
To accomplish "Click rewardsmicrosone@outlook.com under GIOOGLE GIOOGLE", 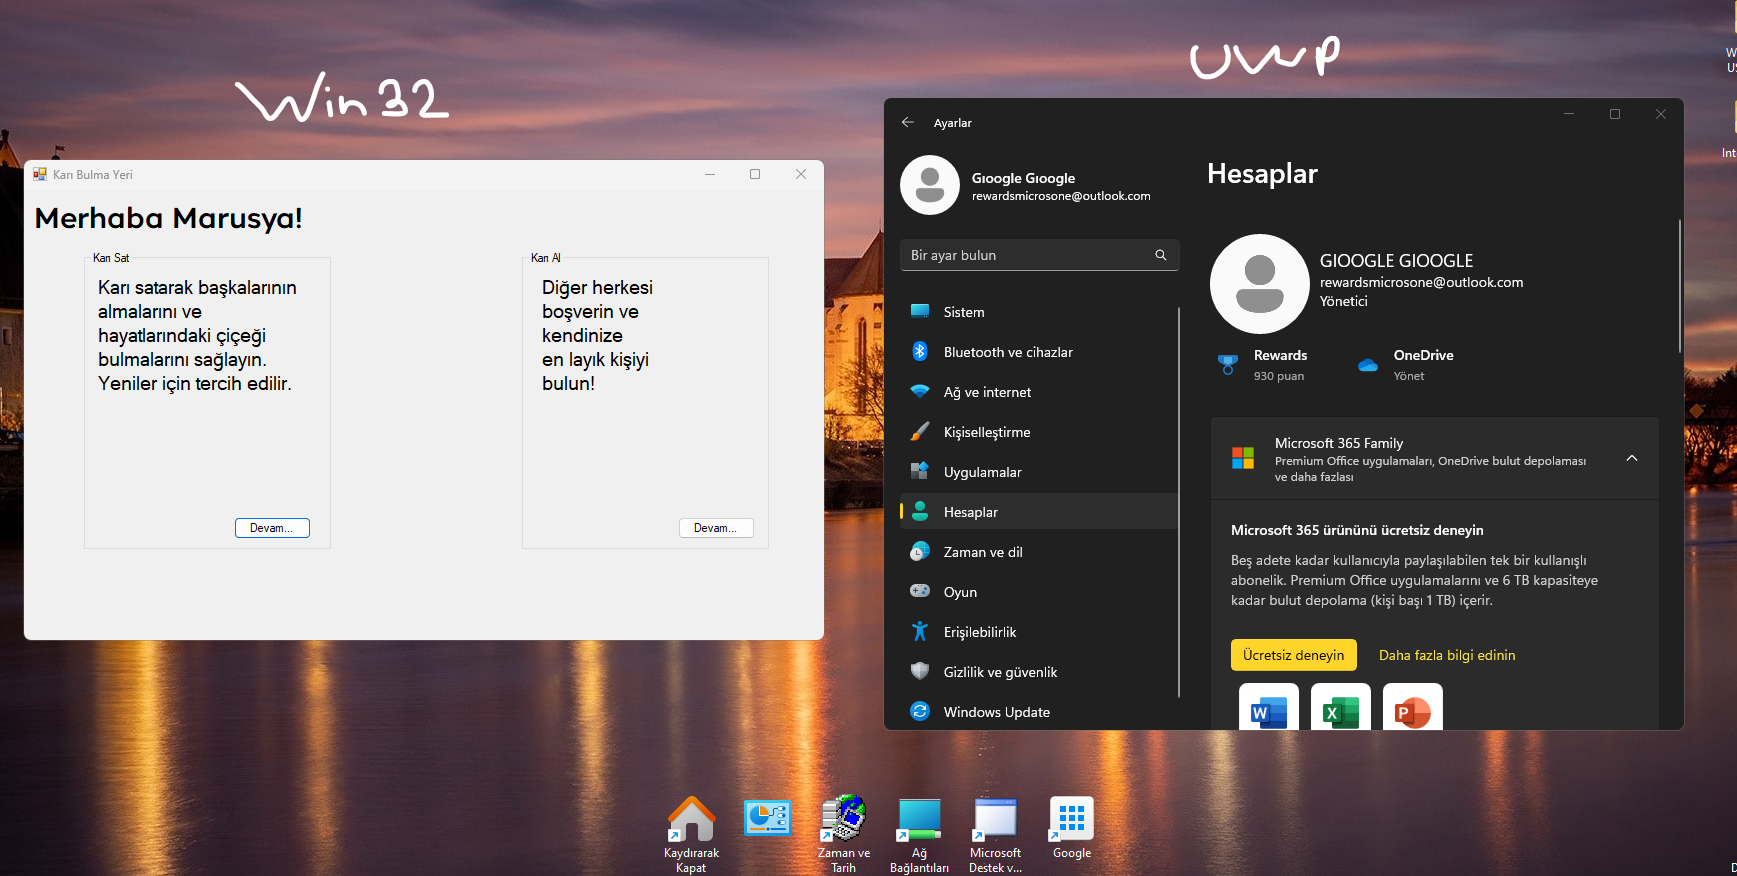I will coord(1421,282).
